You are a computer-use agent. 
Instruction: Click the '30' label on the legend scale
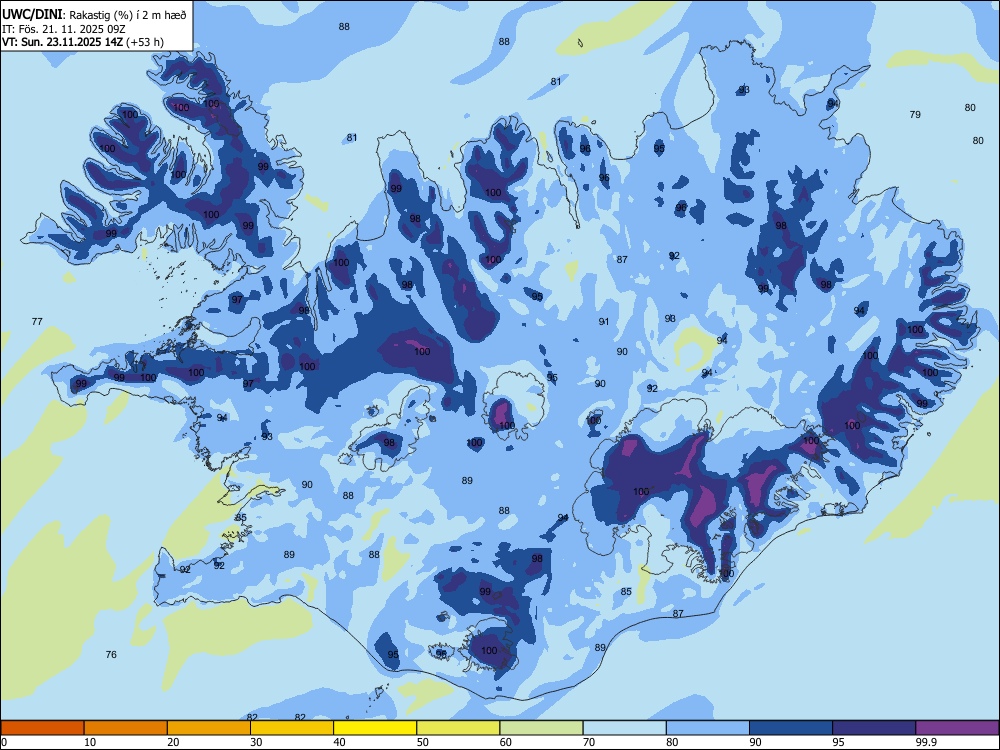pos(256,742)
